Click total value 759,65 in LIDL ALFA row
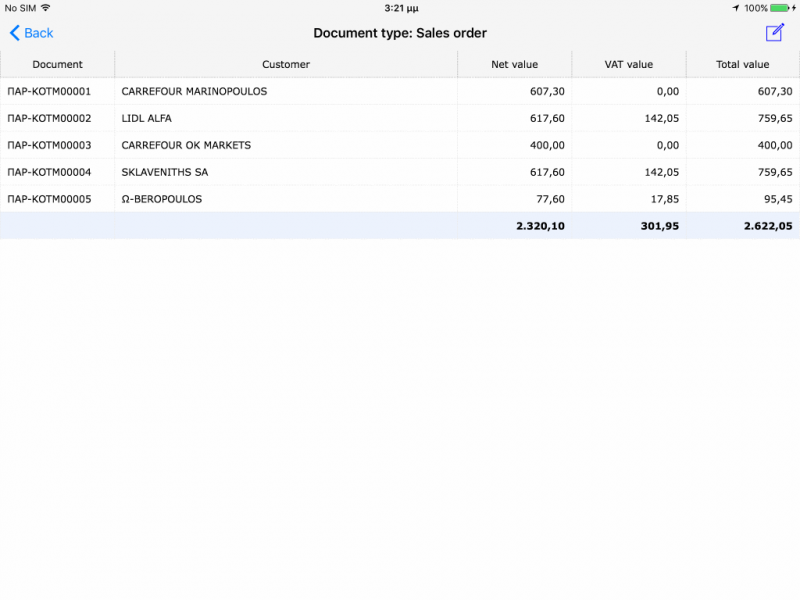Viewport: 800px width, 600px height. pos(775,118)
